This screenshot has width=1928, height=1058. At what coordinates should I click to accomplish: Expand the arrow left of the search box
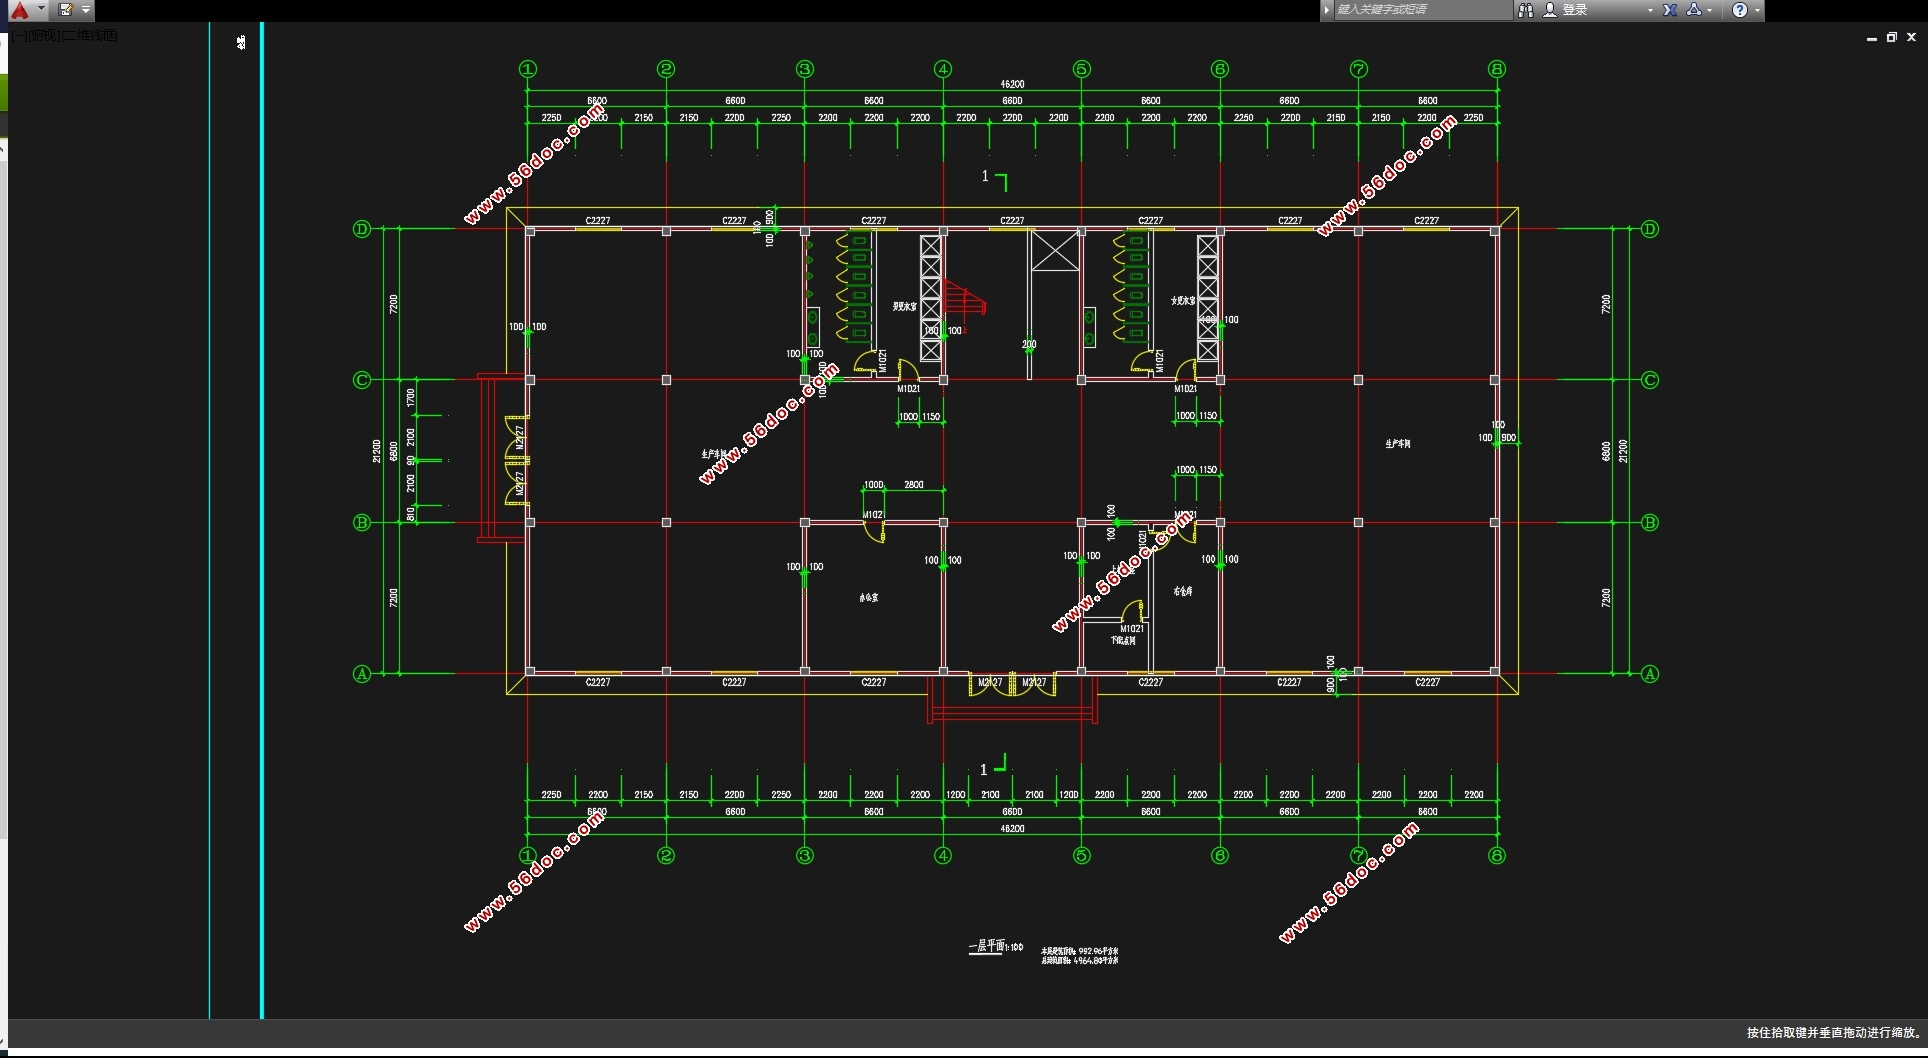tap(1327, 10)
